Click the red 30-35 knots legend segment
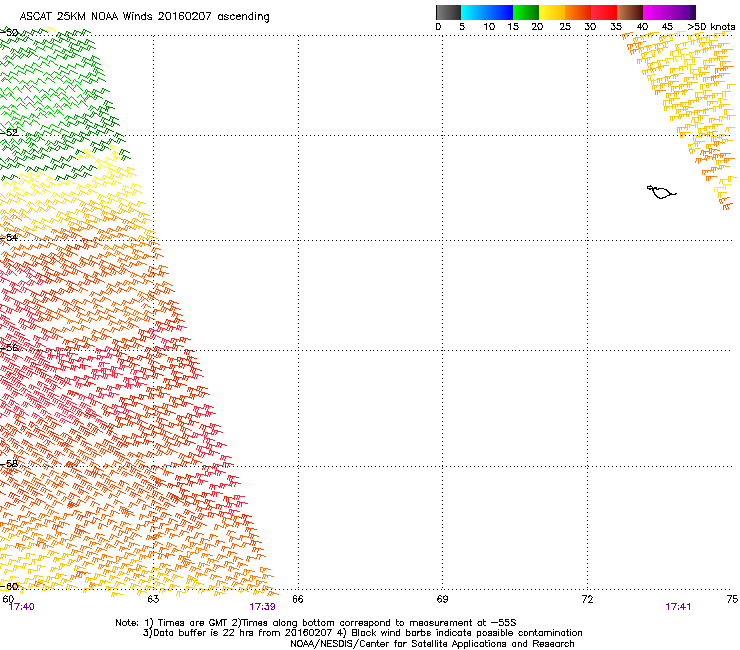 pos(604,12)
